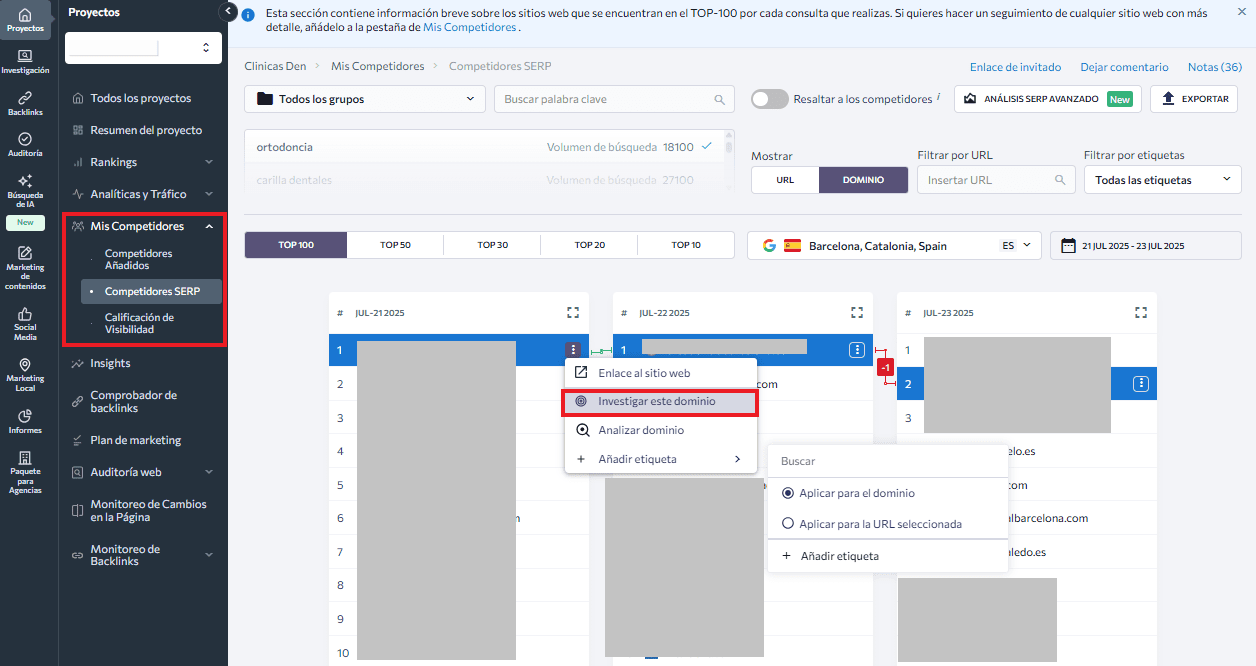Viewport: 1256px width, 666px height.
Task: Click the calendar icon in date range
Action: tap(1068, 245)
